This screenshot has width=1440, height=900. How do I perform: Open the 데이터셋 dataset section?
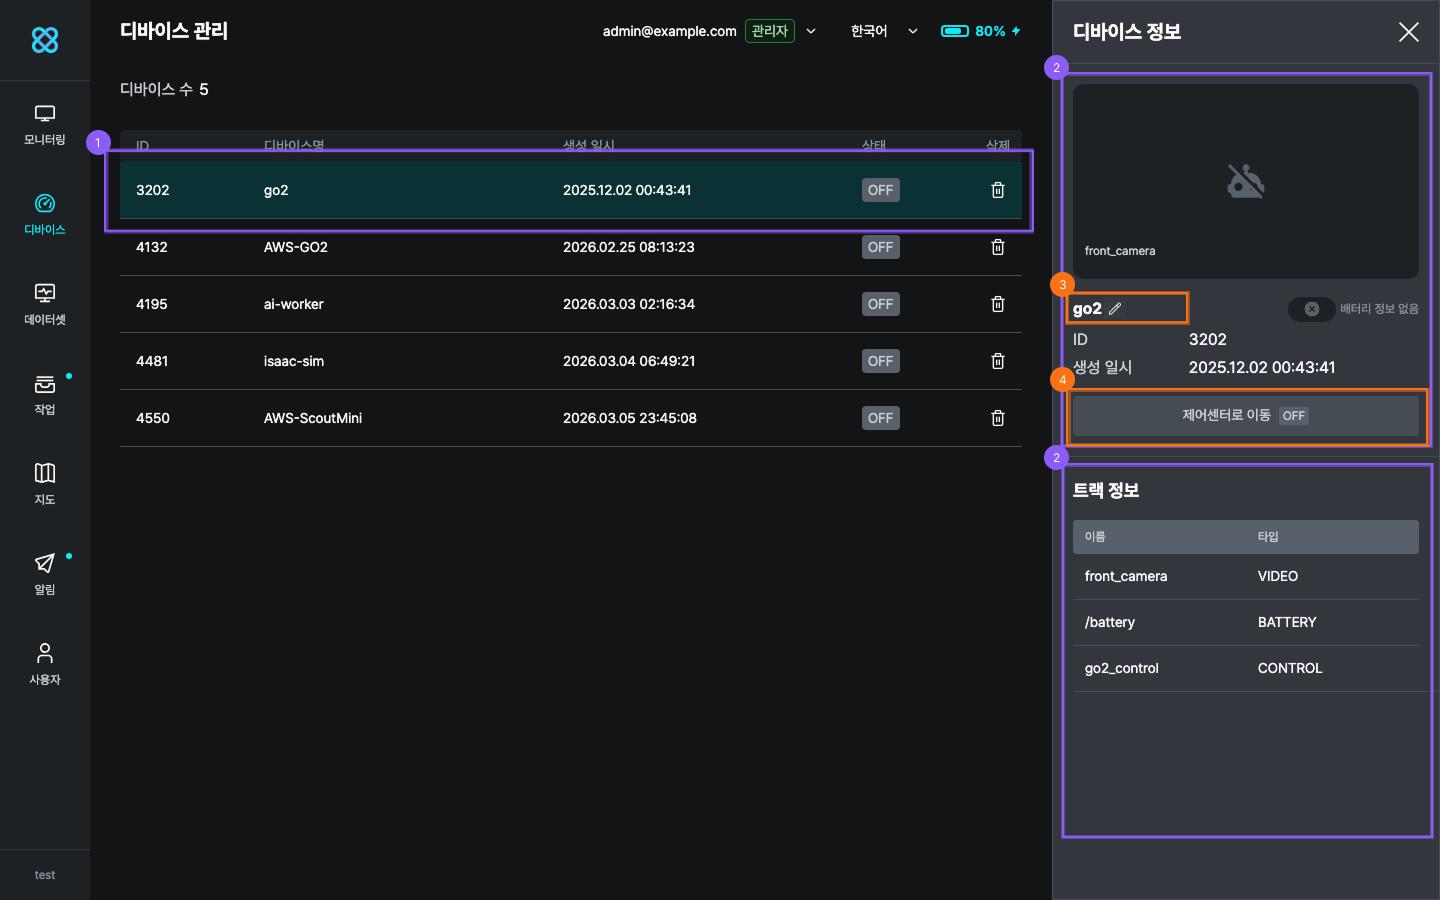click(x=45, y=304)
